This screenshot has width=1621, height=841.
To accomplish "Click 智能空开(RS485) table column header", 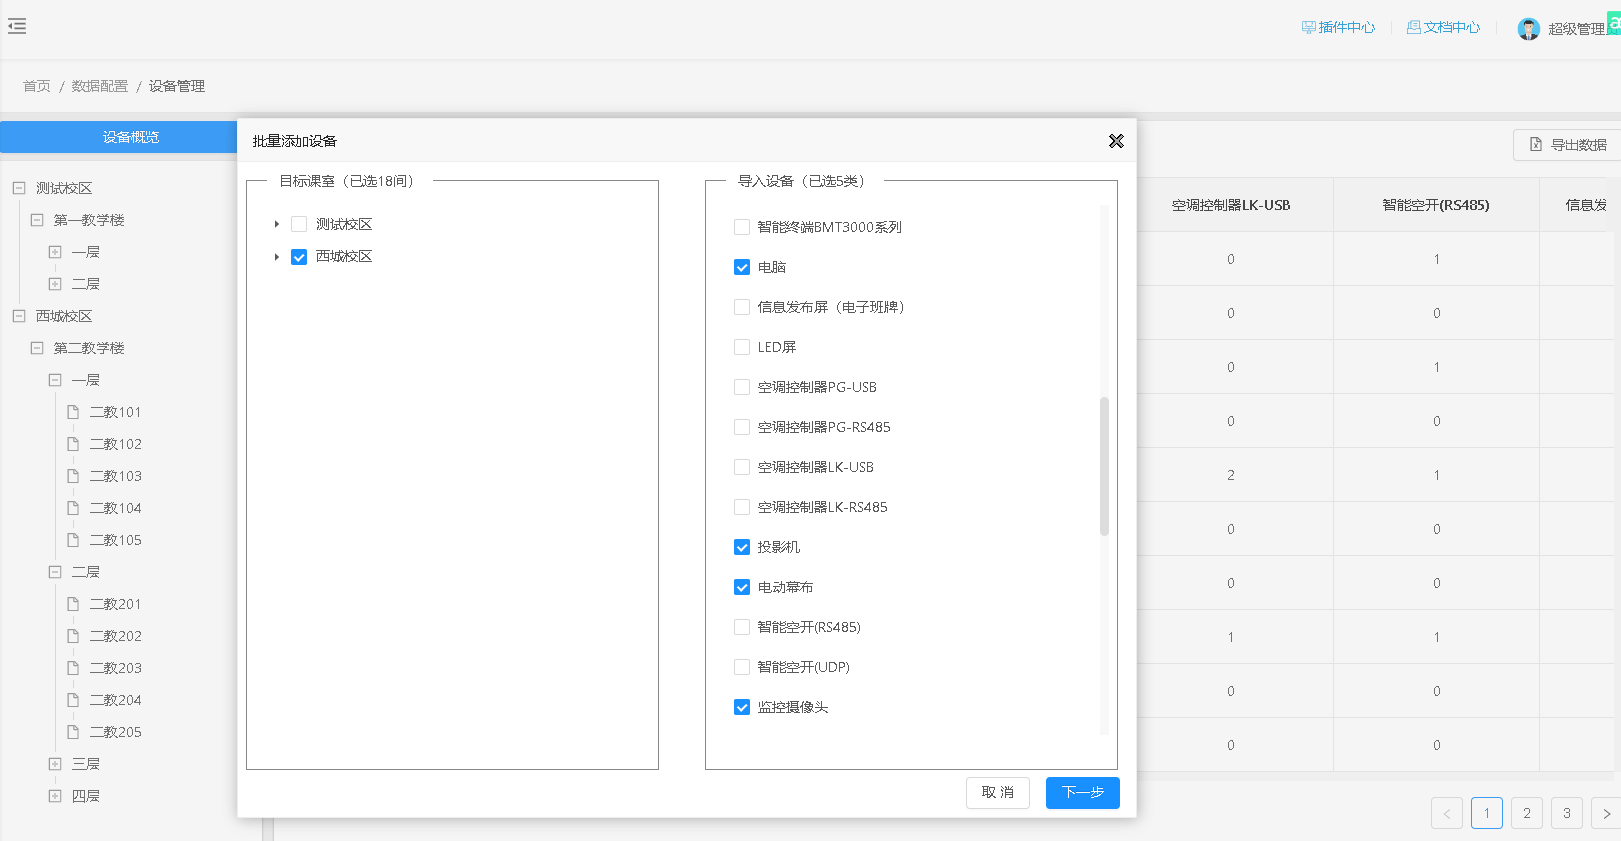I will tap(1436, 205).
